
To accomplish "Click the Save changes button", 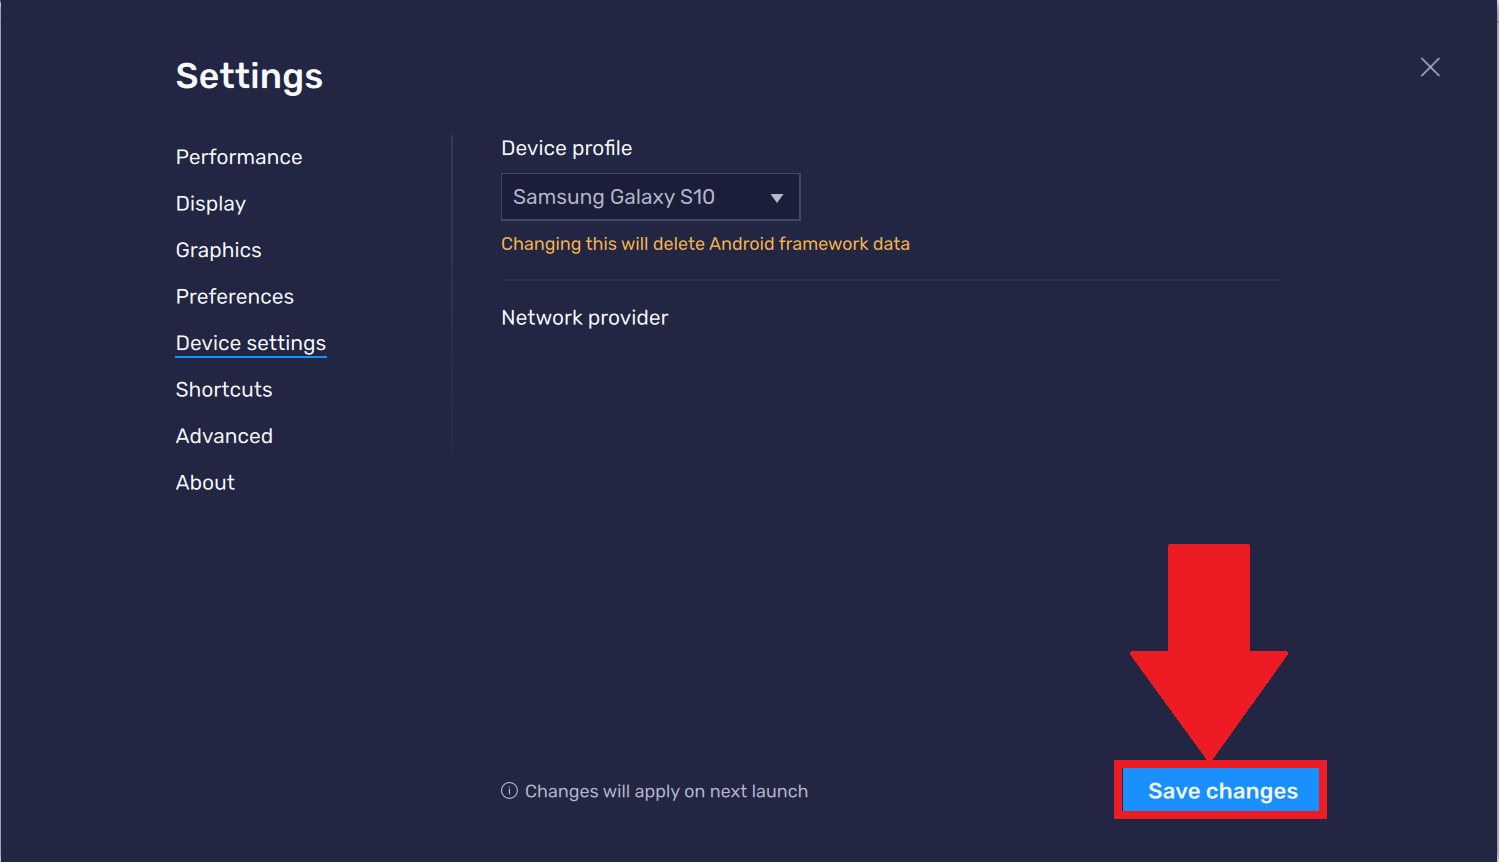I will [1221, 791].
